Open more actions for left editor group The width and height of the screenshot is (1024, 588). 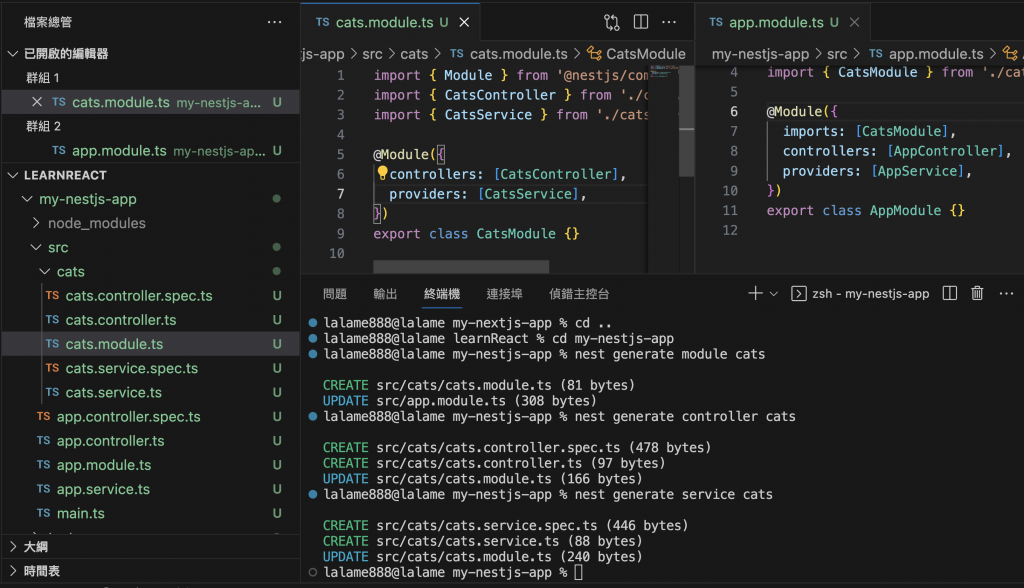pyautogui.click(x=669, y=22)
